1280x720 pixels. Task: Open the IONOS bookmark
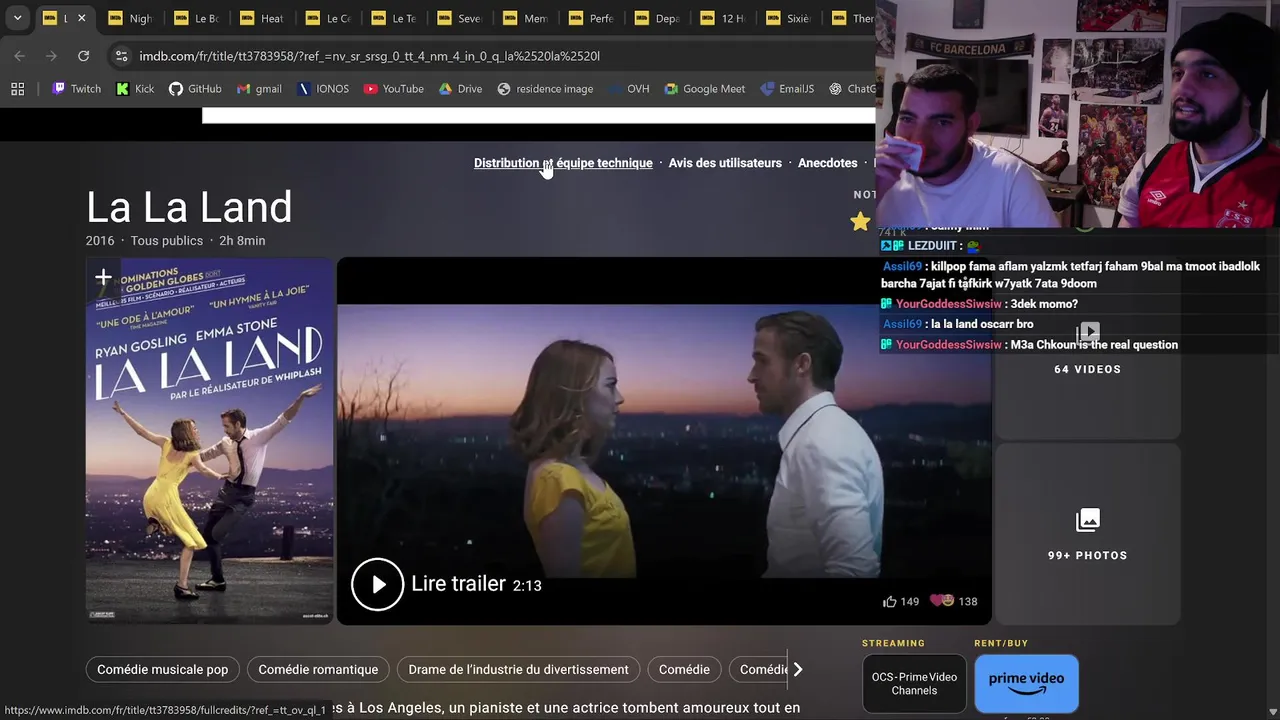[323, 89]
